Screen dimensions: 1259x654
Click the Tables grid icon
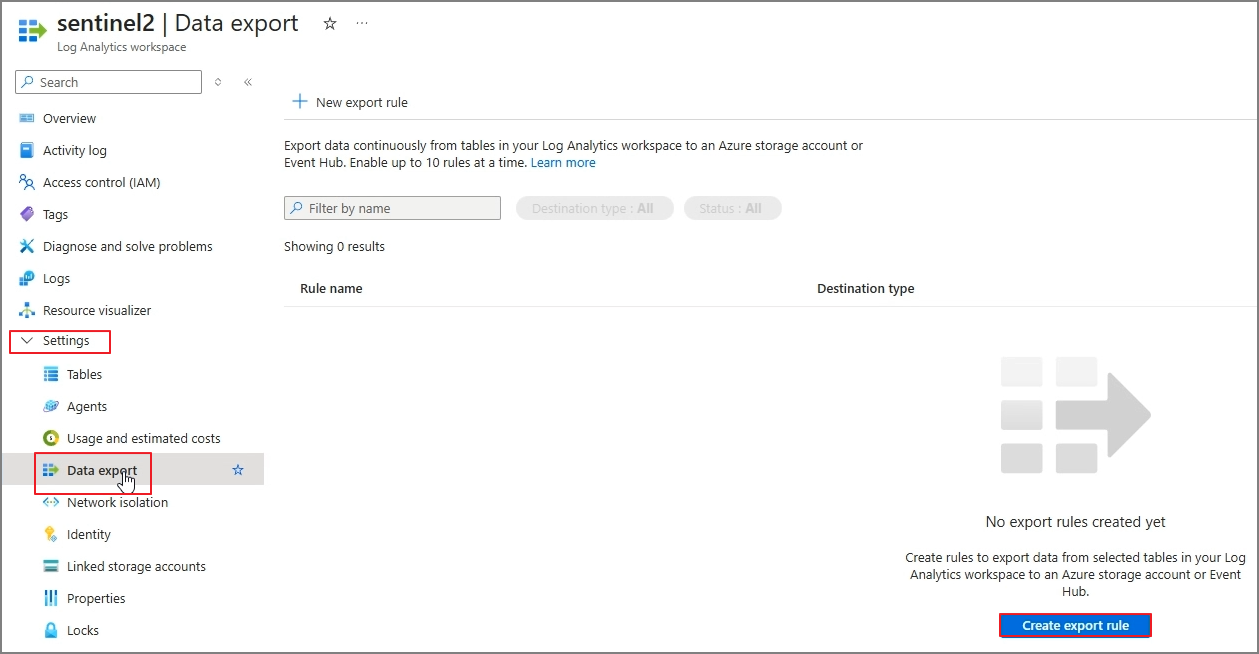[x=51, y=374]
